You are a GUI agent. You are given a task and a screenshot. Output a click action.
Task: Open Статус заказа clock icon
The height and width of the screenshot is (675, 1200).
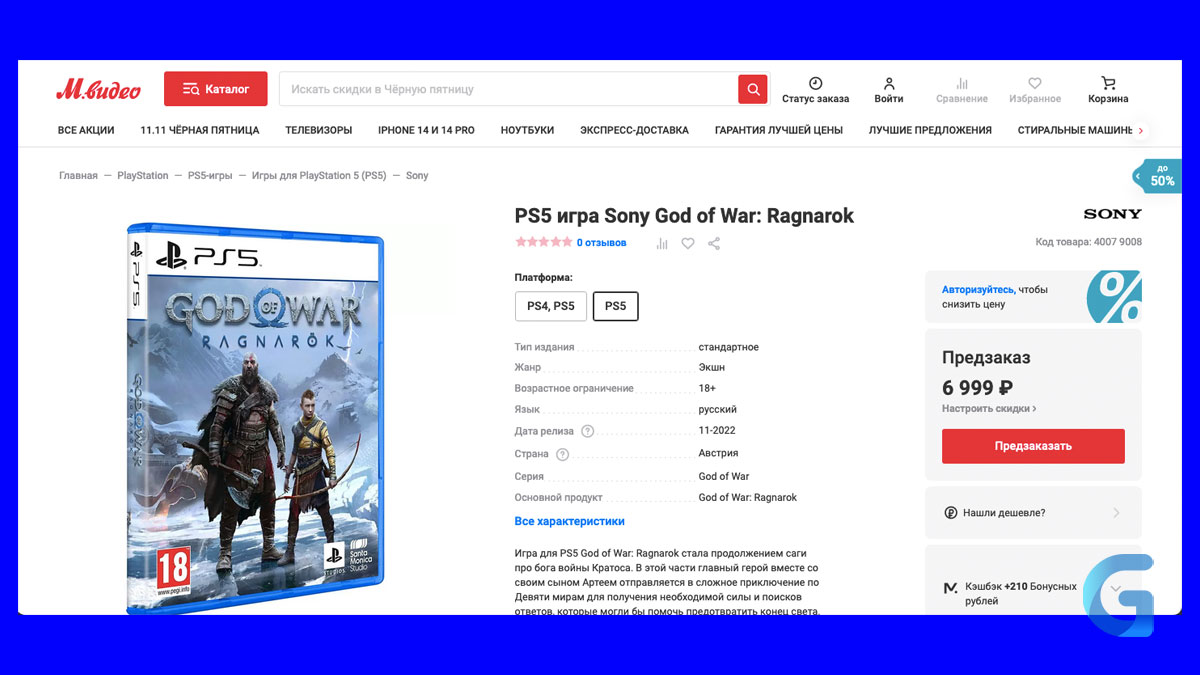click(x=815, y=83)
